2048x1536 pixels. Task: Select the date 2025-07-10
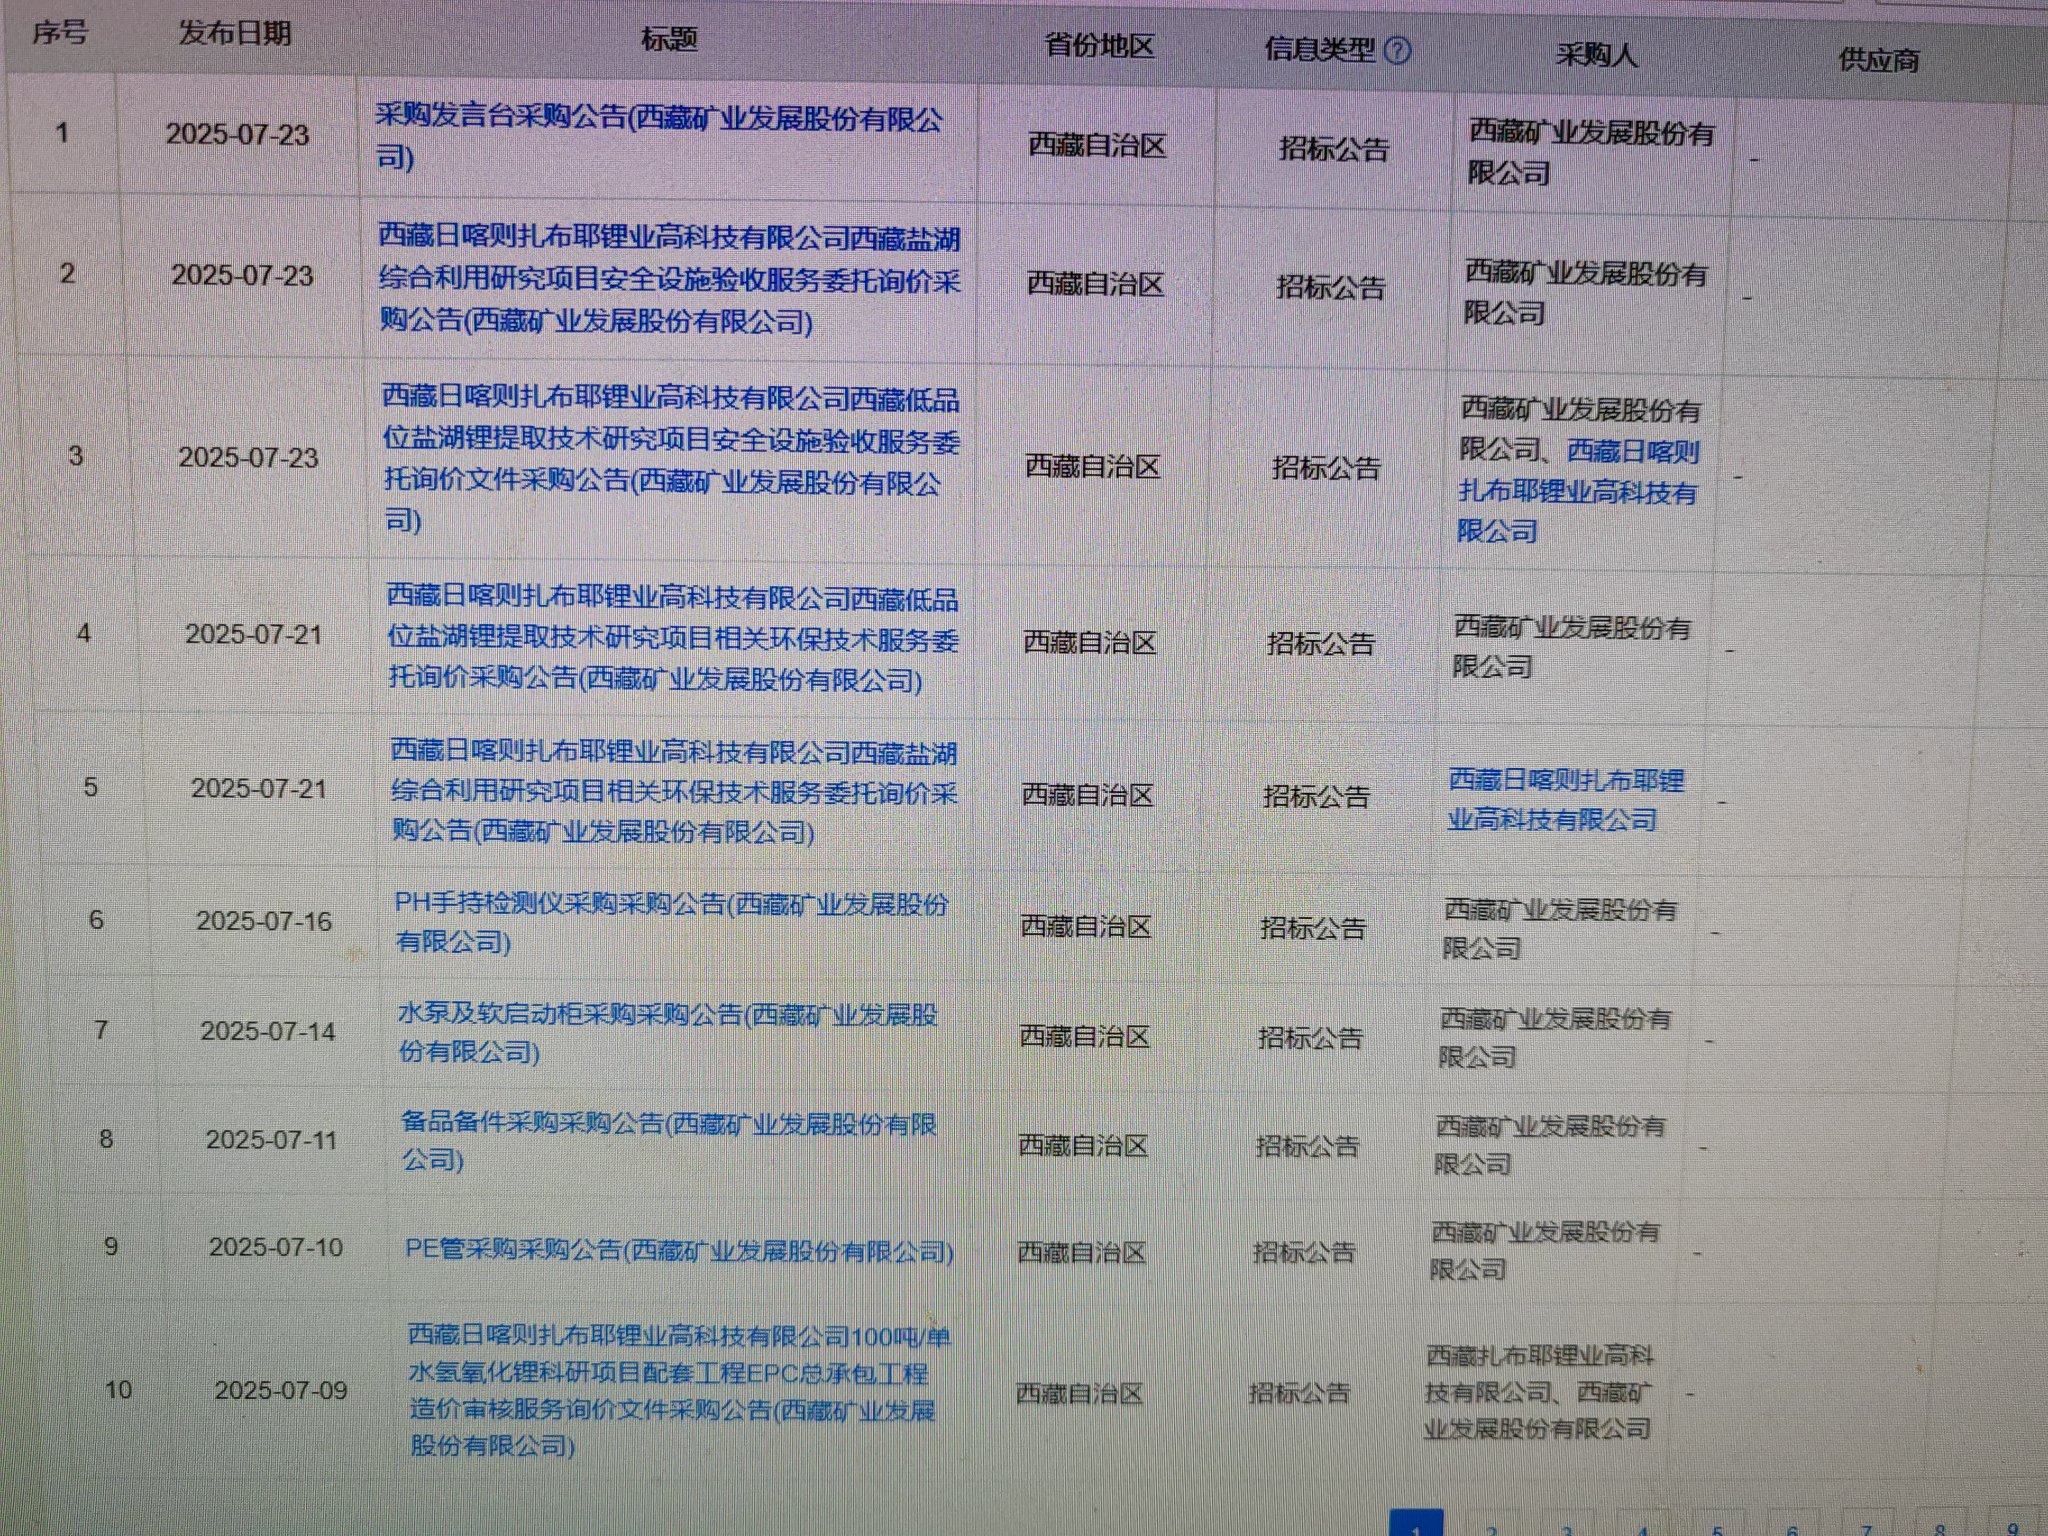coord(276,1247)
